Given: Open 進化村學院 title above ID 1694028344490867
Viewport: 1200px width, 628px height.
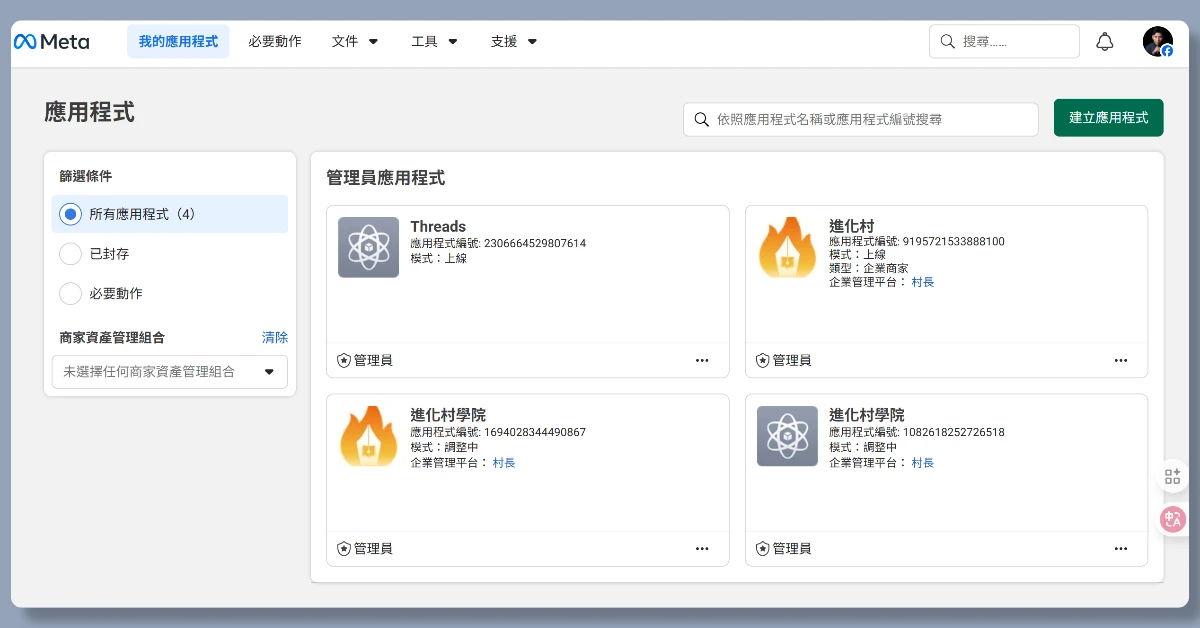Looking at the screenshot, I should (448, 415).
